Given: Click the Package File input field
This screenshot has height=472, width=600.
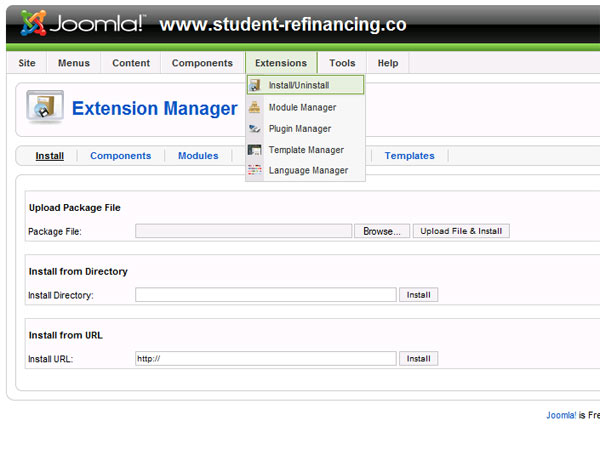Looking at the screenshot, I should click(244, 231).
